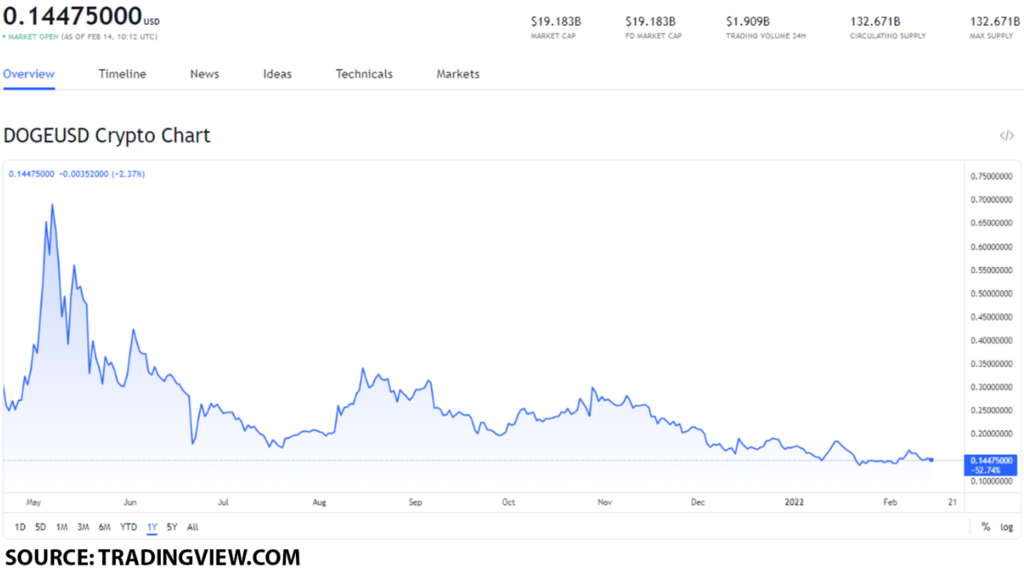
Task: Select the All time range
Action: point(193,527)
